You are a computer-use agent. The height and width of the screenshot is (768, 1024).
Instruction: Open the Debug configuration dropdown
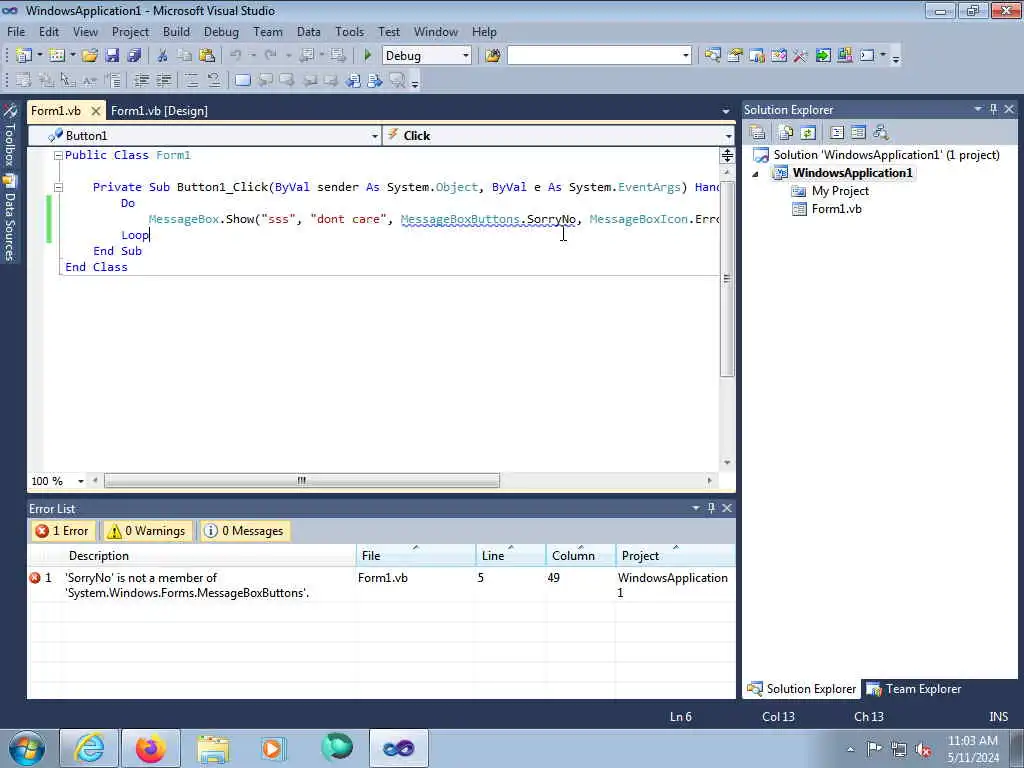466,56
